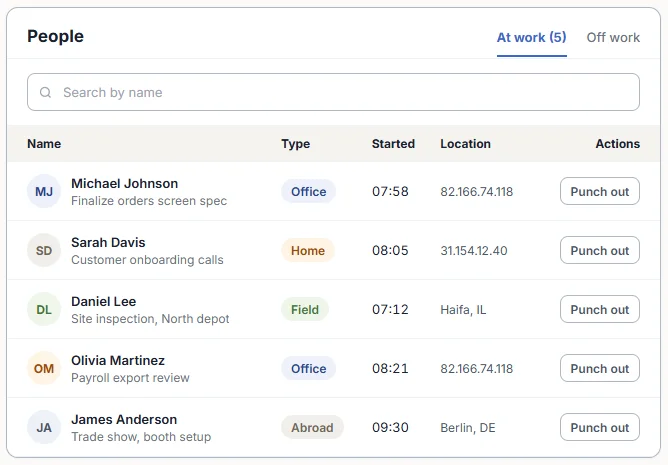Click 'Customer onboarding calls' note

[x=147, y=260]
